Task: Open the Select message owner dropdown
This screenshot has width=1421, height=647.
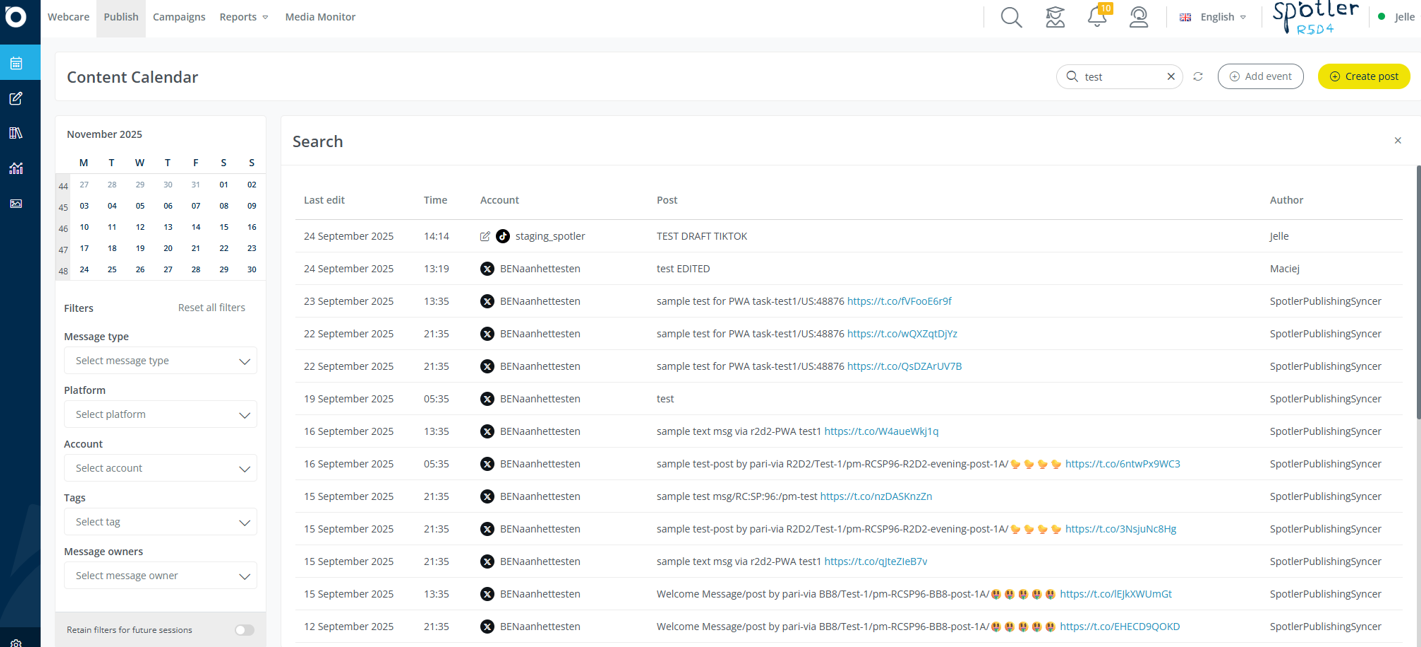Action: (160, 576)
